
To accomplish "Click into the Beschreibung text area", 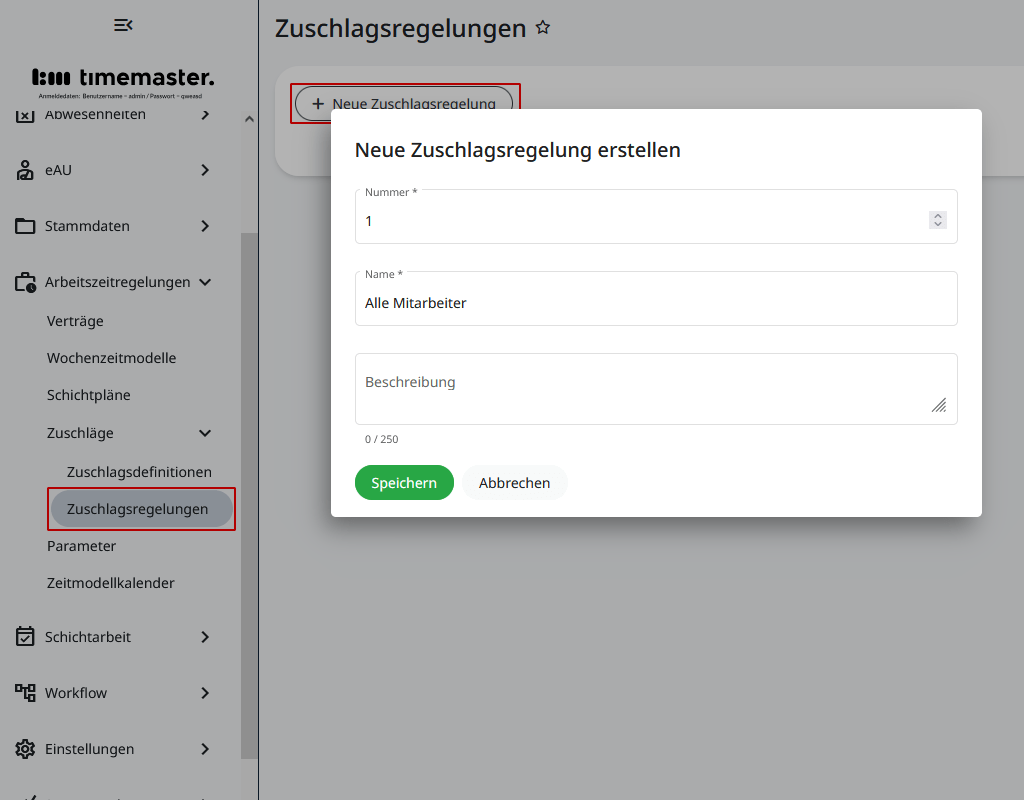I will pos(656,388).
